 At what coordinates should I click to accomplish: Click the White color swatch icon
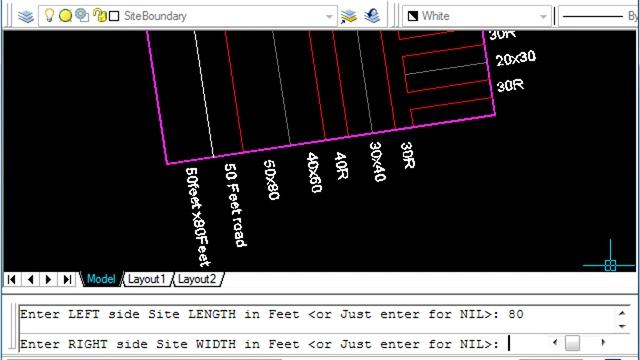[413, 16]
